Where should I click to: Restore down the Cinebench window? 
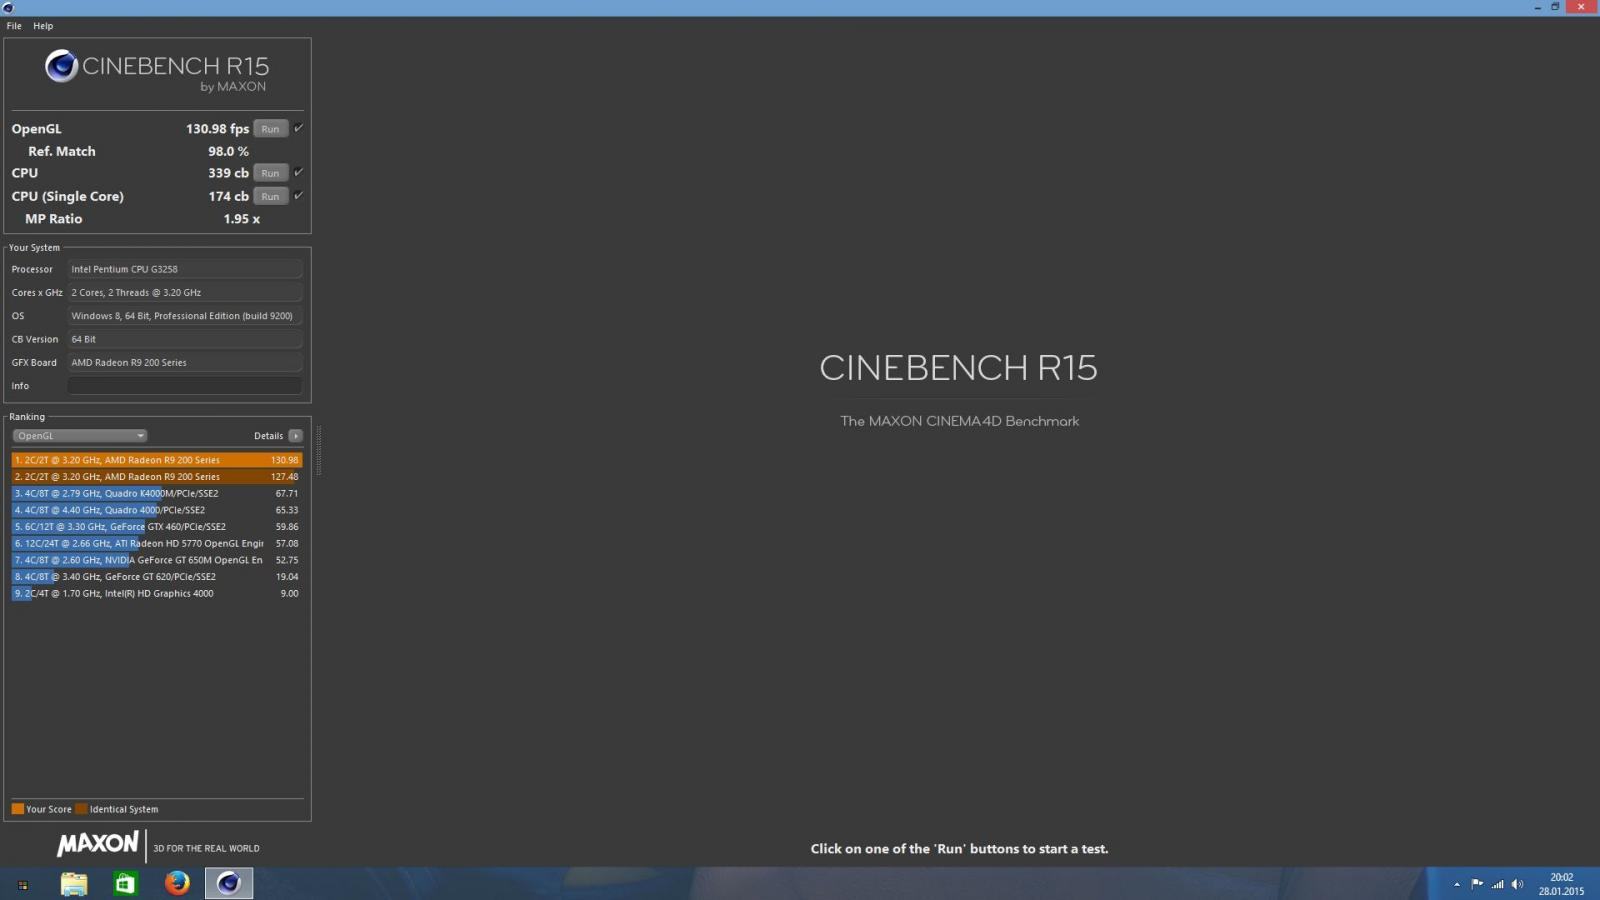1555,7
